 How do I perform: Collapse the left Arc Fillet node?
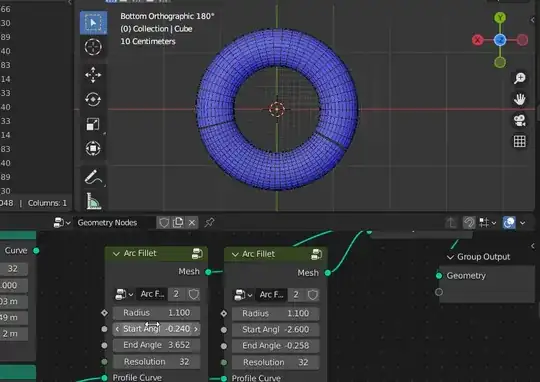pyautogui.click(x=116, y=254)
